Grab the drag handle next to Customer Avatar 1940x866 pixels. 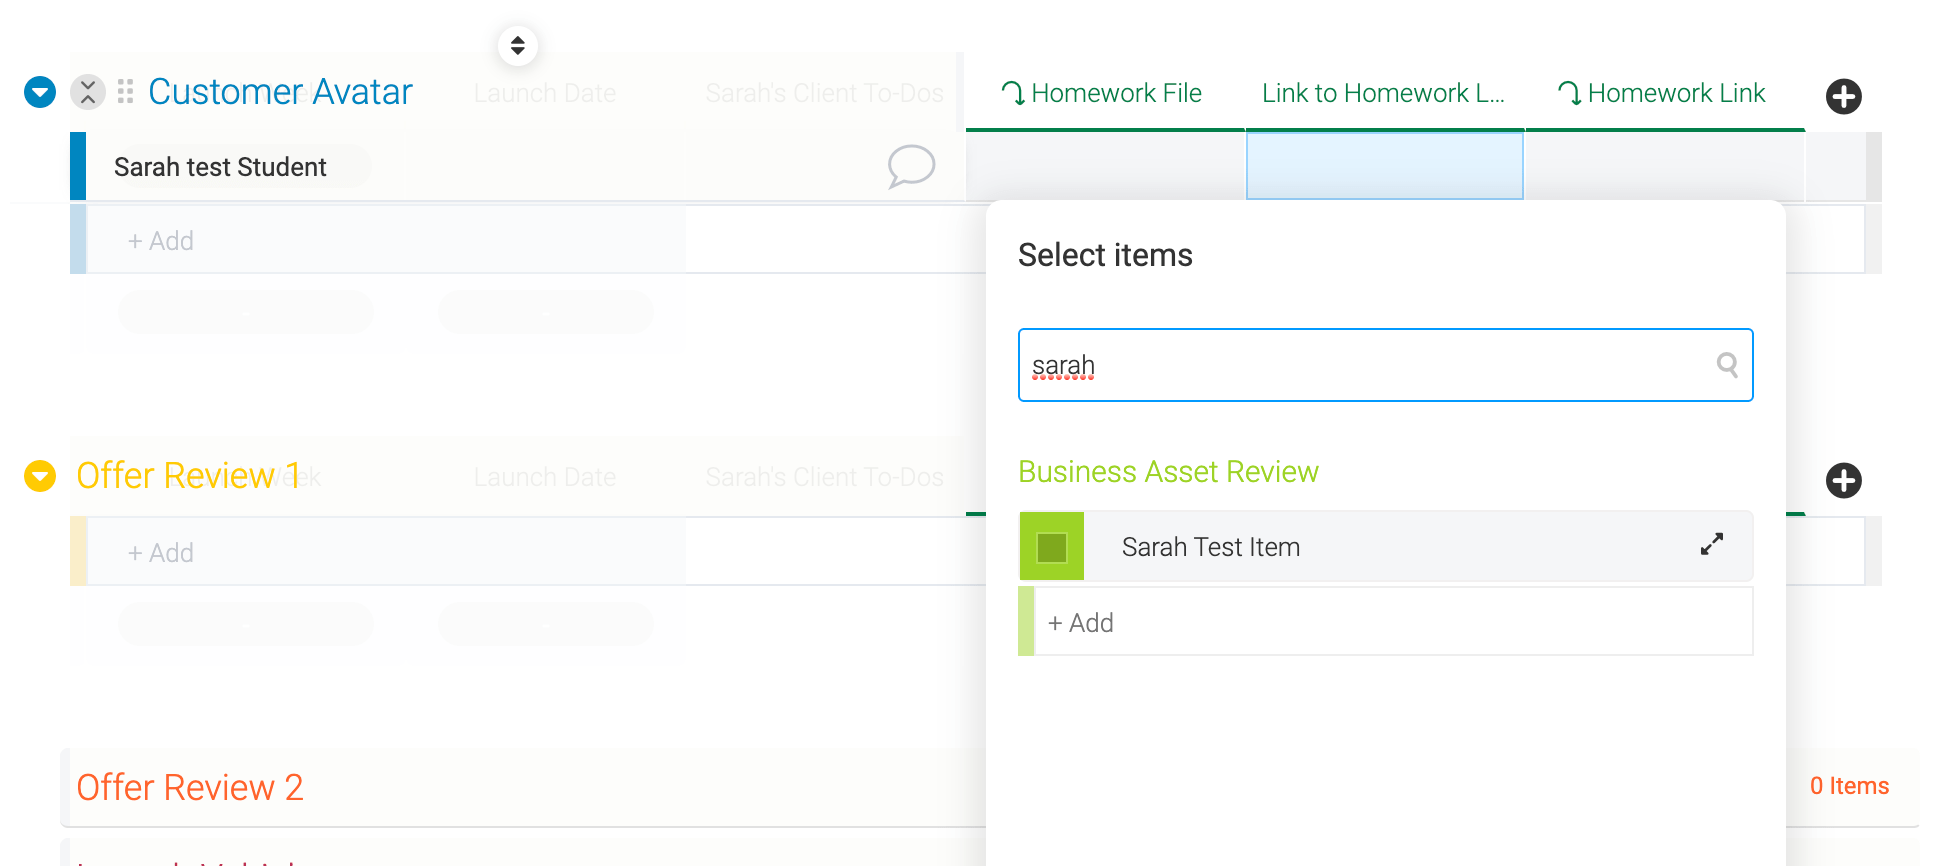[125, 92]
